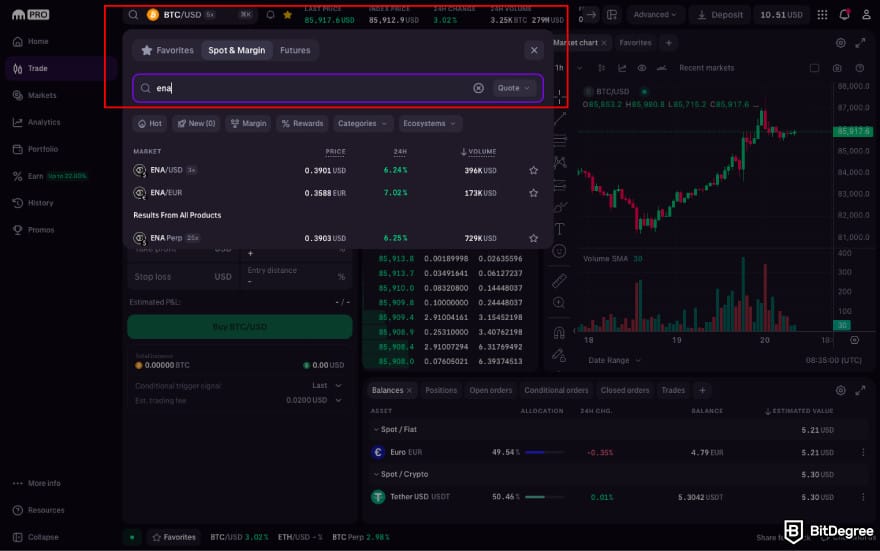Switch to popup Favorites tab
This screenshot has height=551, width=880.
167,50
